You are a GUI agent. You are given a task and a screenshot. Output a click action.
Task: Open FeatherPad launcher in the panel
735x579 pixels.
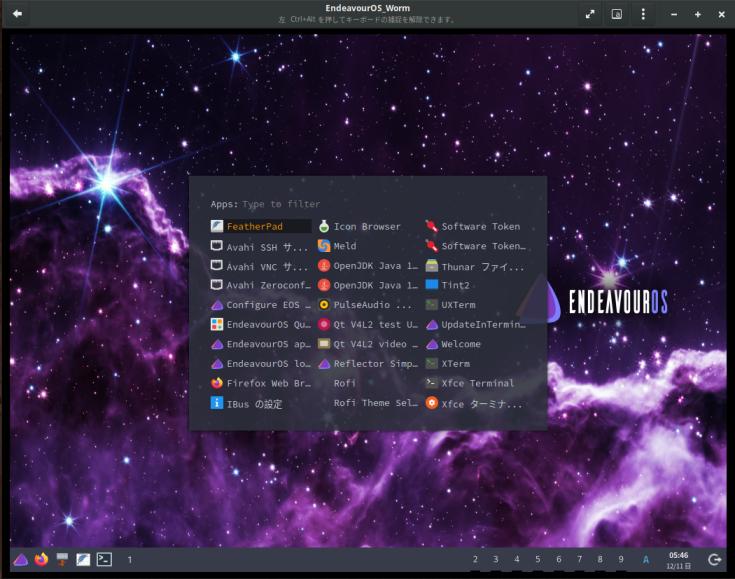coord(83,559)
